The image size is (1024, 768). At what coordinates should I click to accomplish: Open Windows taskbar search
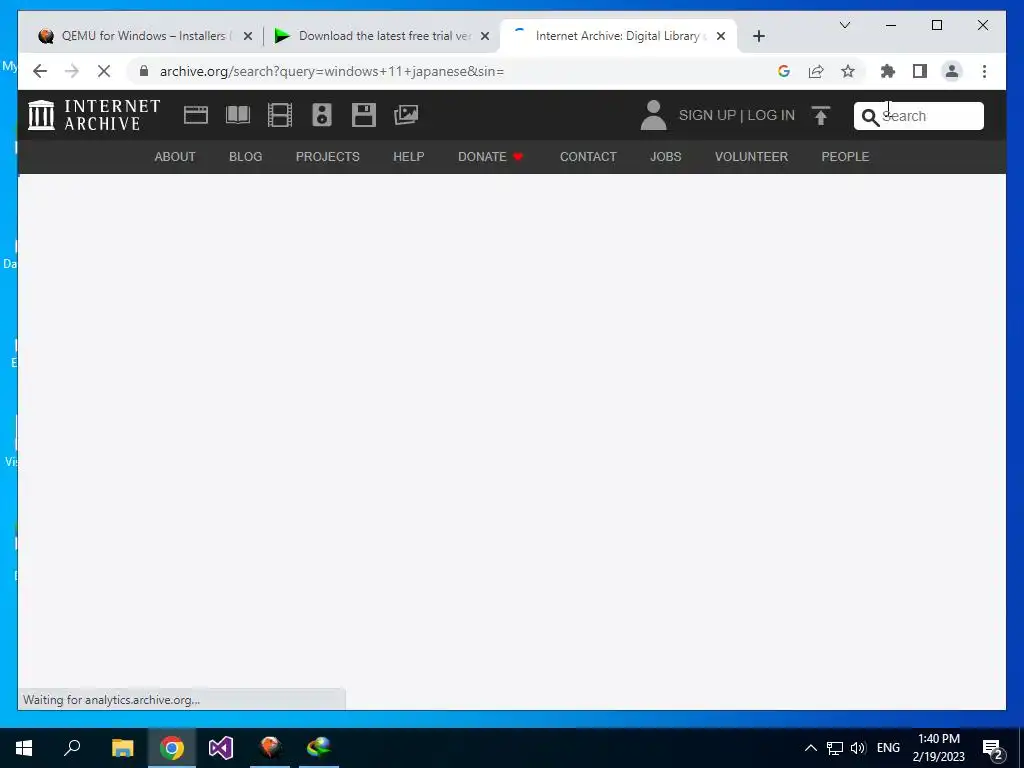(72, 748)
